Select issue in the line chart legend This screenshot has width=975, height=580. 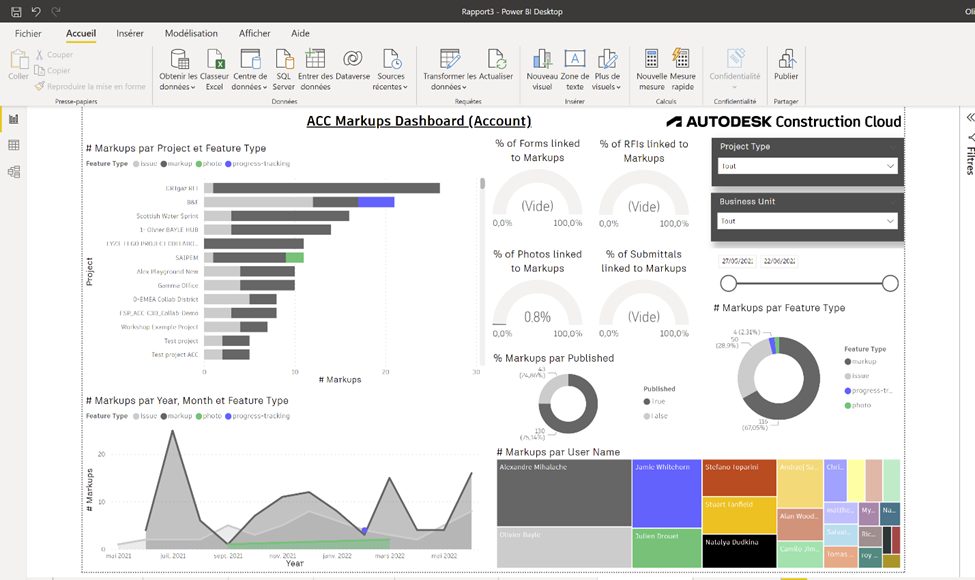(x=145, y=416)
